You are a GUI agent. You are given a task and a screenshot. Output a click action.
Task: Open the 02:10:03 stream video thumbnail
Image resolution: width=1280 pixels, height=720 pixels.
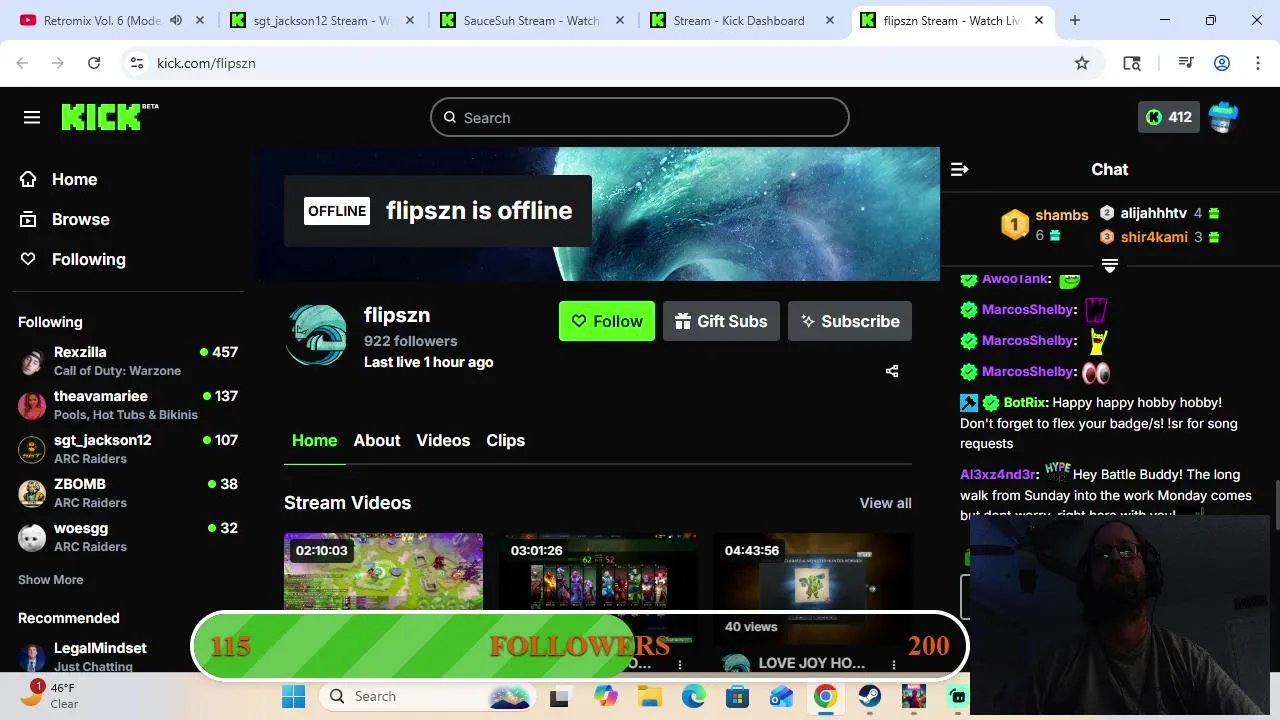(383, 571)
